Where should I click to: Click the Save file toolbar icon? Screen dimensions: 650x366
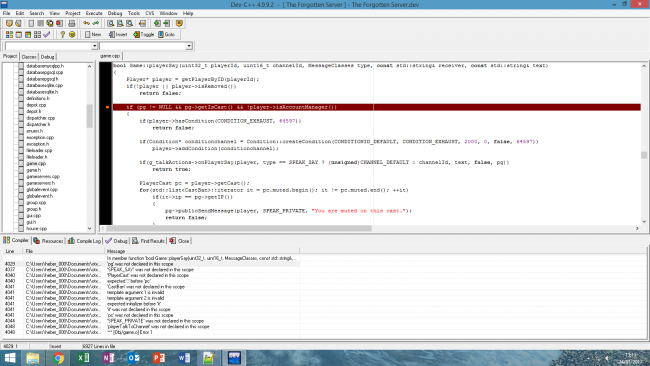pos(41,24)
